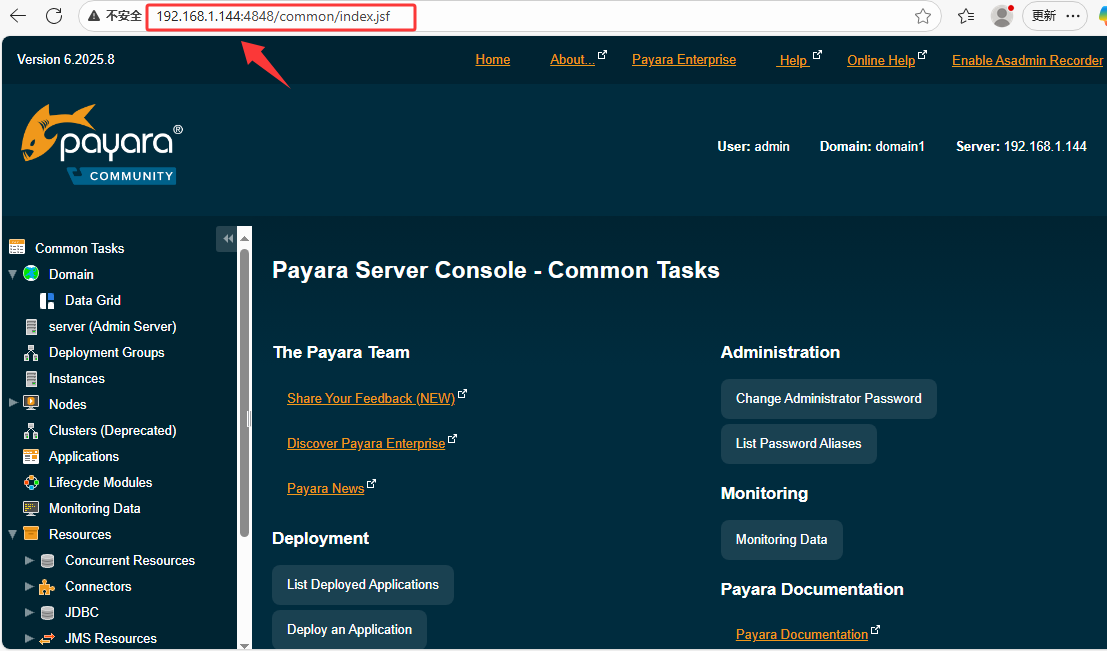Image resolution: width=1107 pixels, height=651 pixels.
Task: Collapse the sidebar with the double-arrow icon
Action: (227, 238)
